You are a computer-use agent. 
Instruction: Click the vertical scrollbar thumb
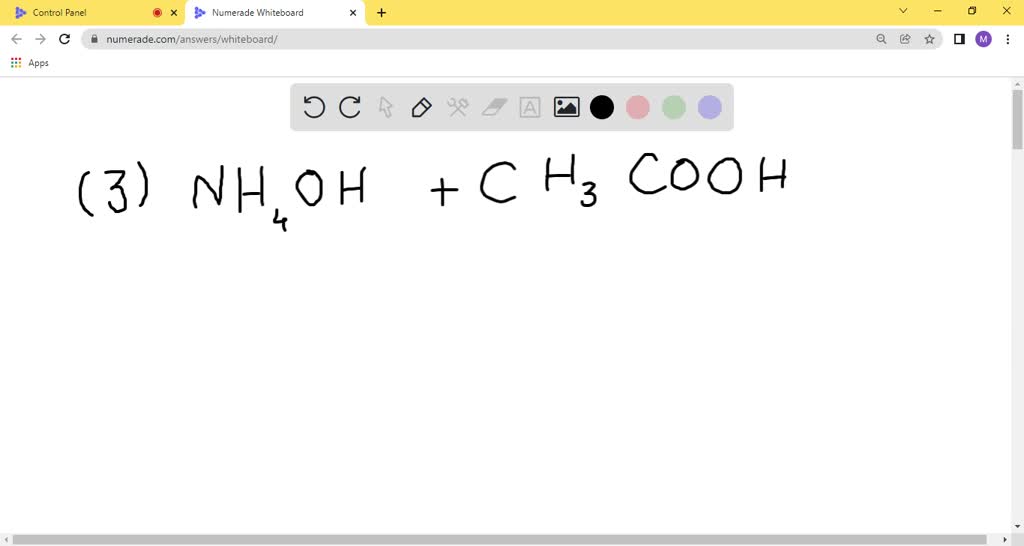click(x=1017, y=120)
